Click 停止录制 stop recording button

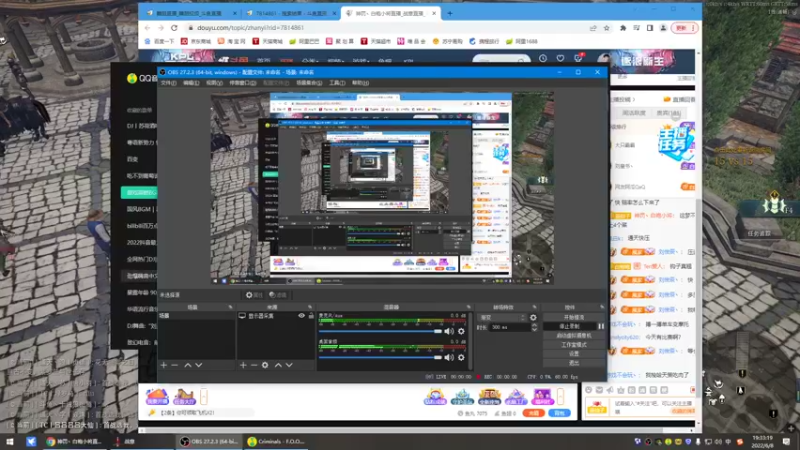click(x=569, y=327)
